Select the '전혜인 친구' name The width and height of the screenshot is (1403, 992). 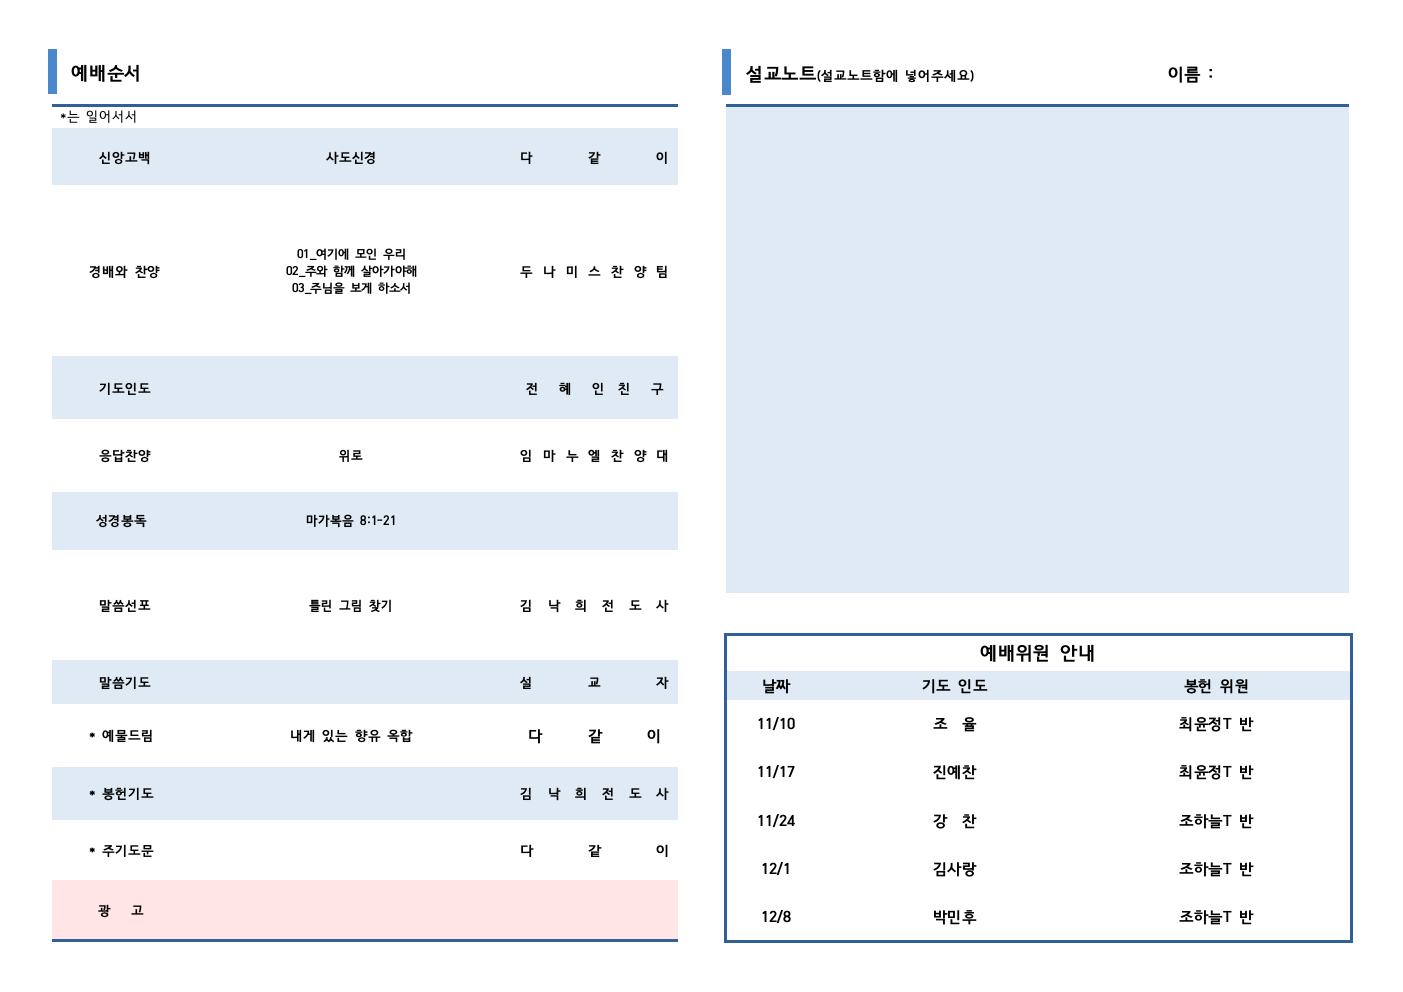click(x=594, y=388)
